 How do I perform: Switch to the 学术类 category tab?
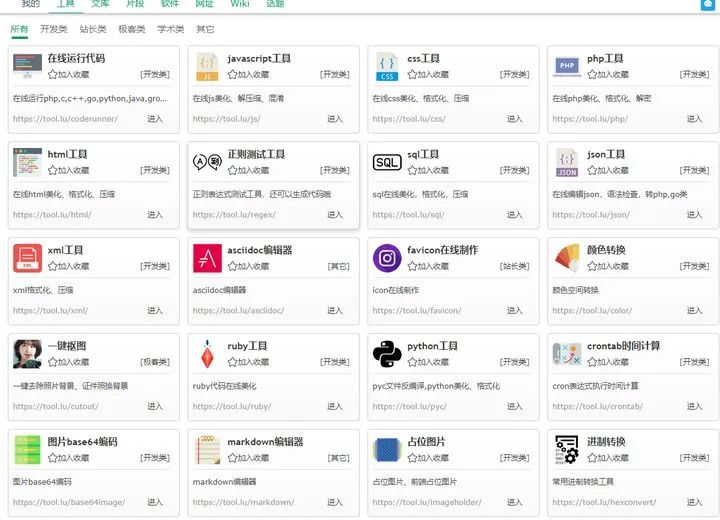click(x=171, y=29)
